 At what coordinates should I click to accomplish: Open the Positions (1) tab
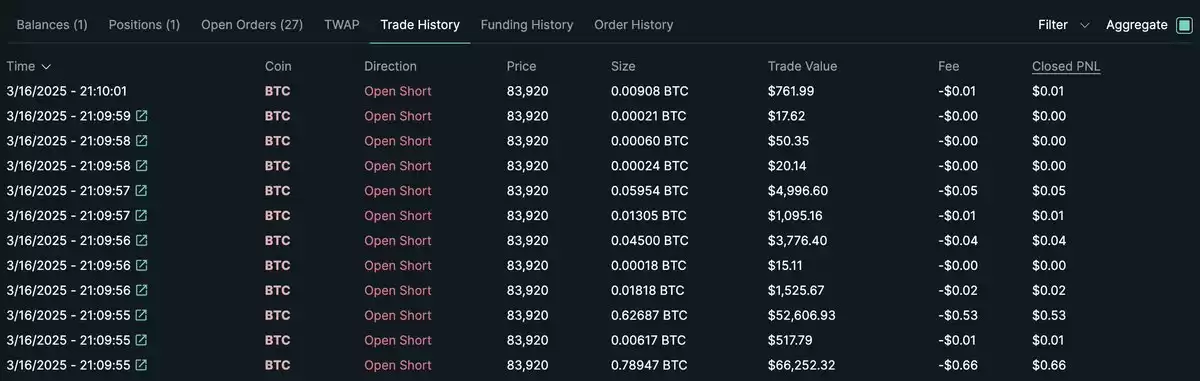point(144,25)
